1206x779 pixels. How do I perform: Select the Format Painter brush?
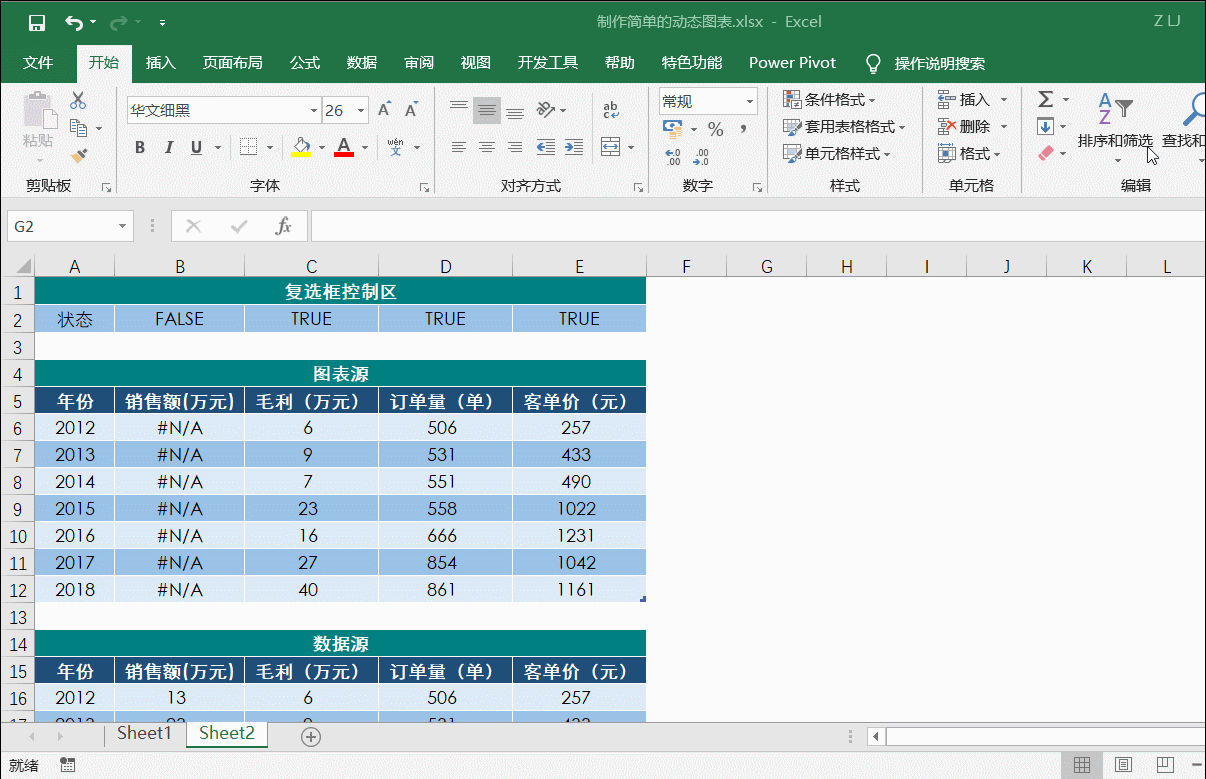coord(79,155)
